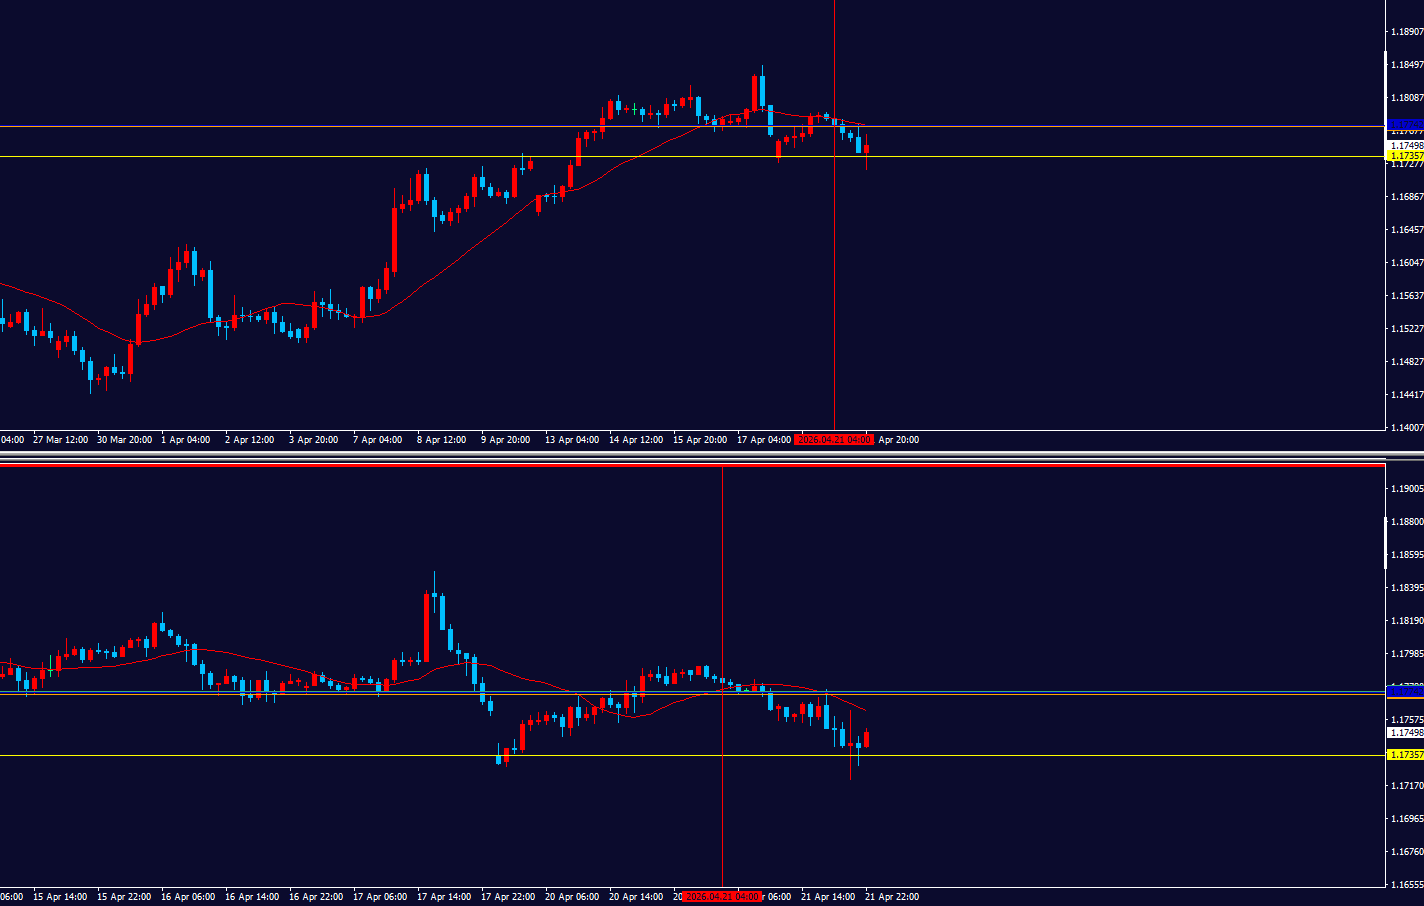Click the 1 Apr 04:00 time axis label
The image size is (1424, 906).
click(x=186, y=440)
